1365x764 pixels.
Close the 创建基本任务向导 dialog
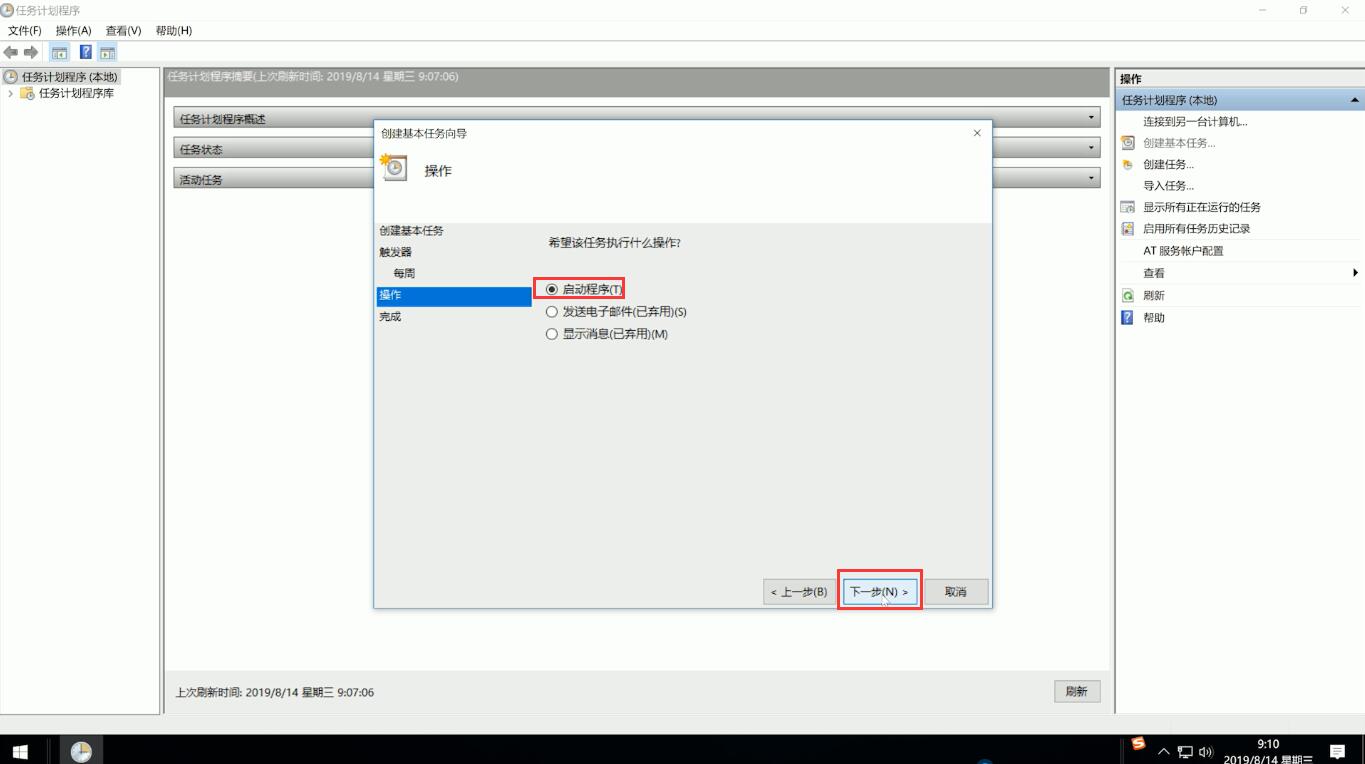coord(977,133)
